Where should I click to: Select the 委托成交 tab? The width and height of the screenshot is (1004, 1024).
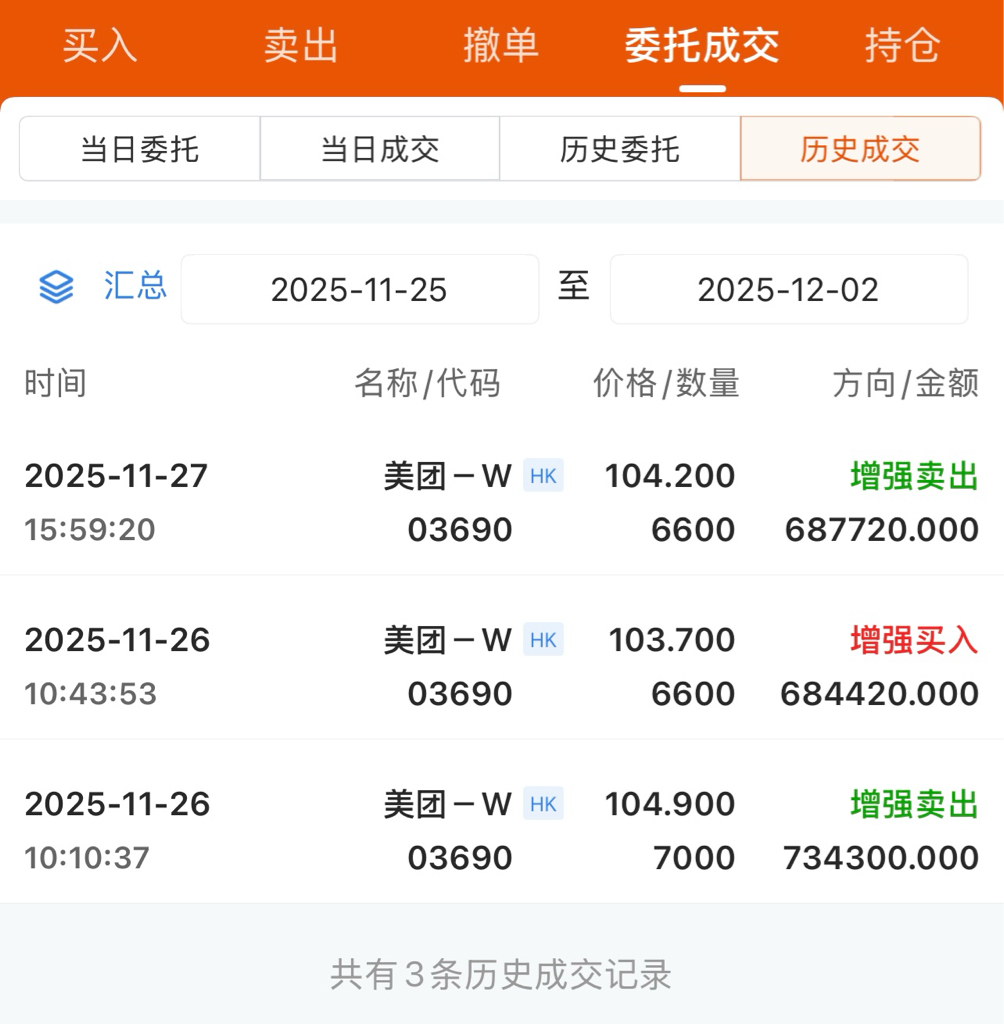[702, 46]
